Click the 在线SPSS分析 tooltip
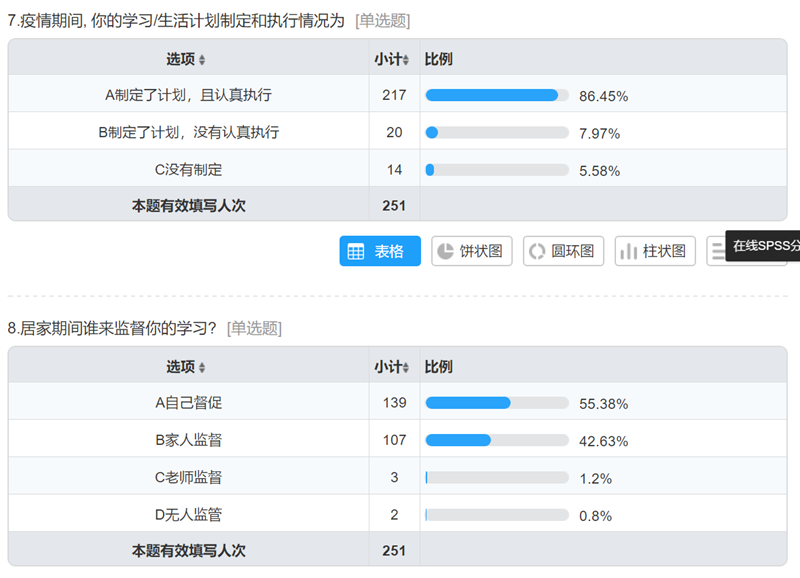Viewport: 800px width, 578px height. (x=765, y=245)
